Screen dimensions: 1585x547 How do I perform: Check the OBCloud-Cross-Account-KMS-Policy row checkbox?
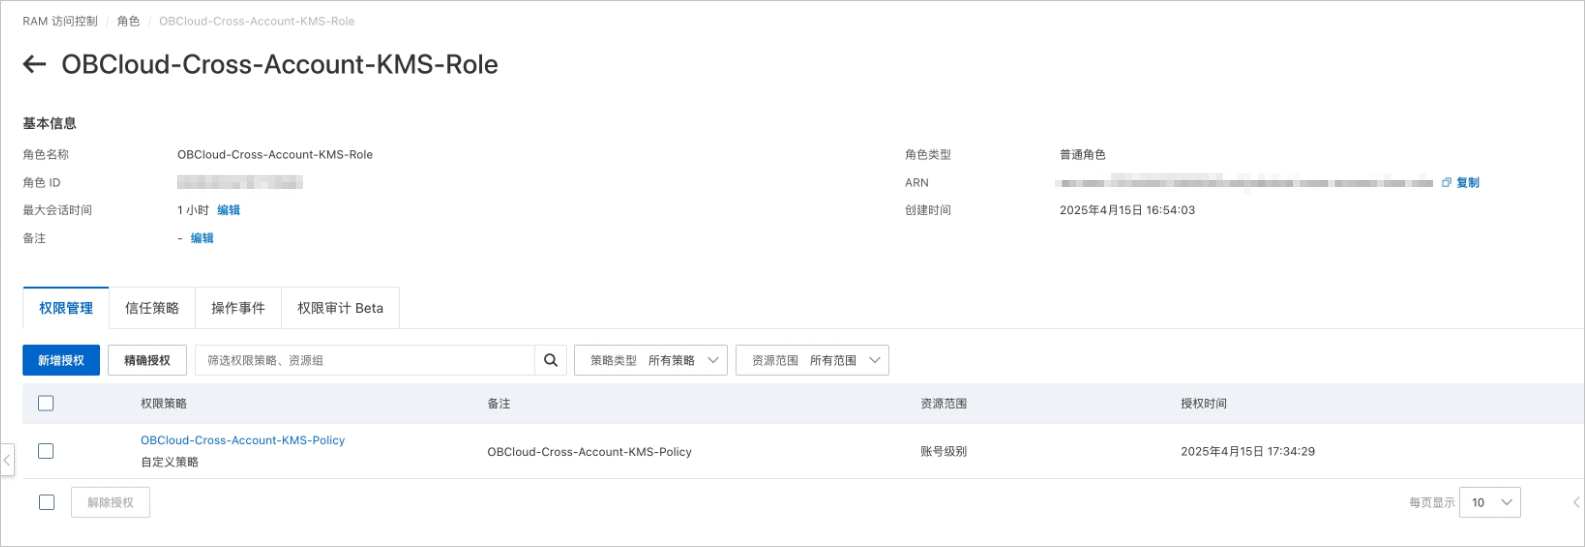click(46, 451)
